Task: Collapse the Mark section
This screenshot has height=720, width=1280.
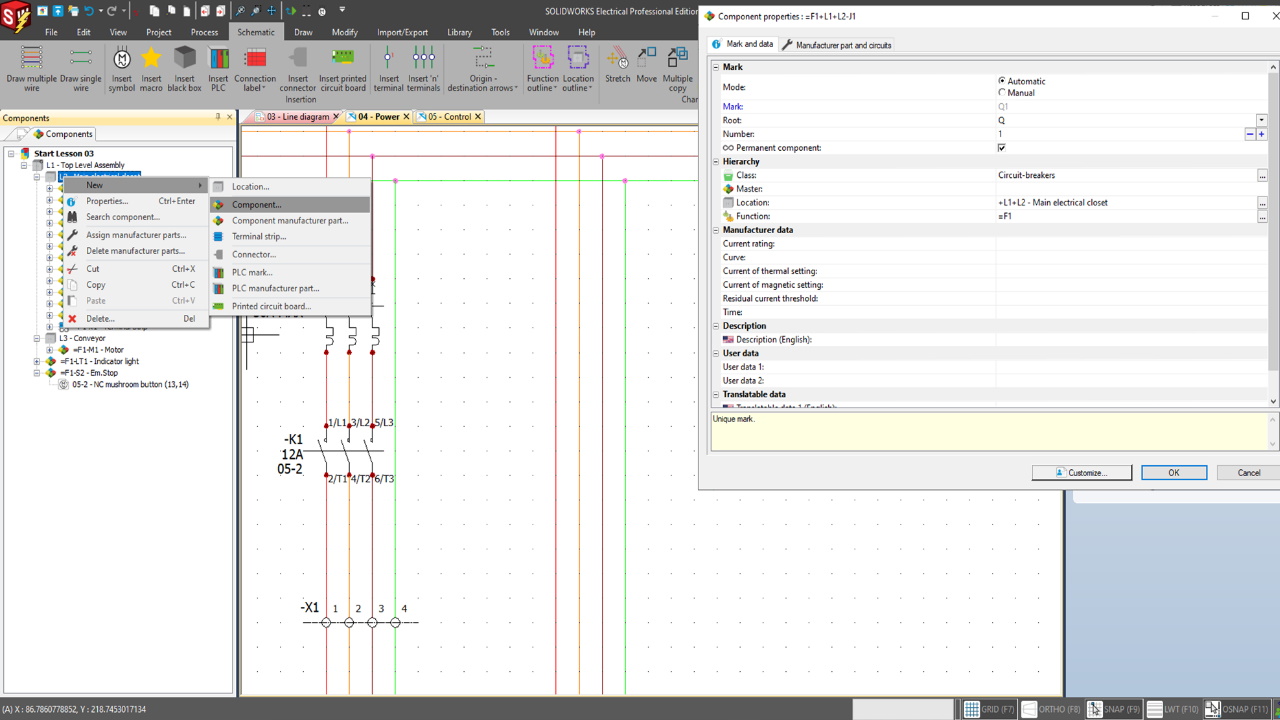Action: pyautogui.click(x=716, y=67)
